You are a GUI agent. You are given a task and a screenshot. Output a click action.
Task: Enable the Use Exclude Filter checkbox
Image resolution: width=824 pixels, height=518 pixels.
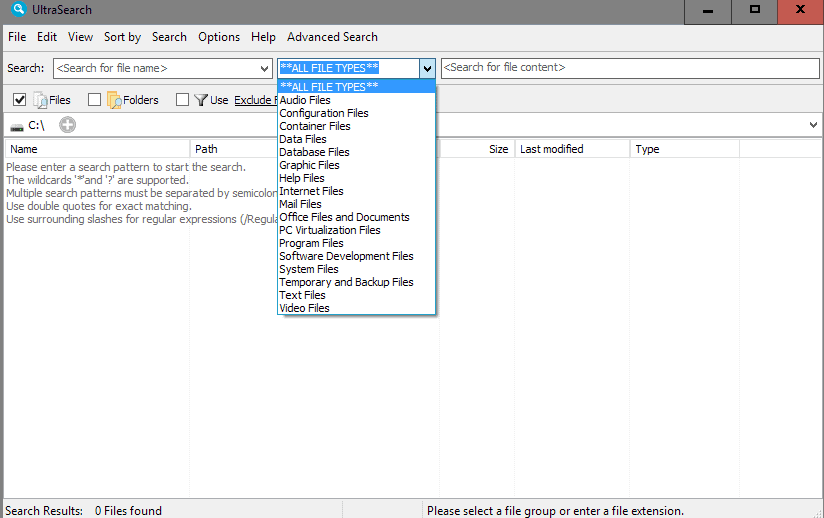point(182,99)
